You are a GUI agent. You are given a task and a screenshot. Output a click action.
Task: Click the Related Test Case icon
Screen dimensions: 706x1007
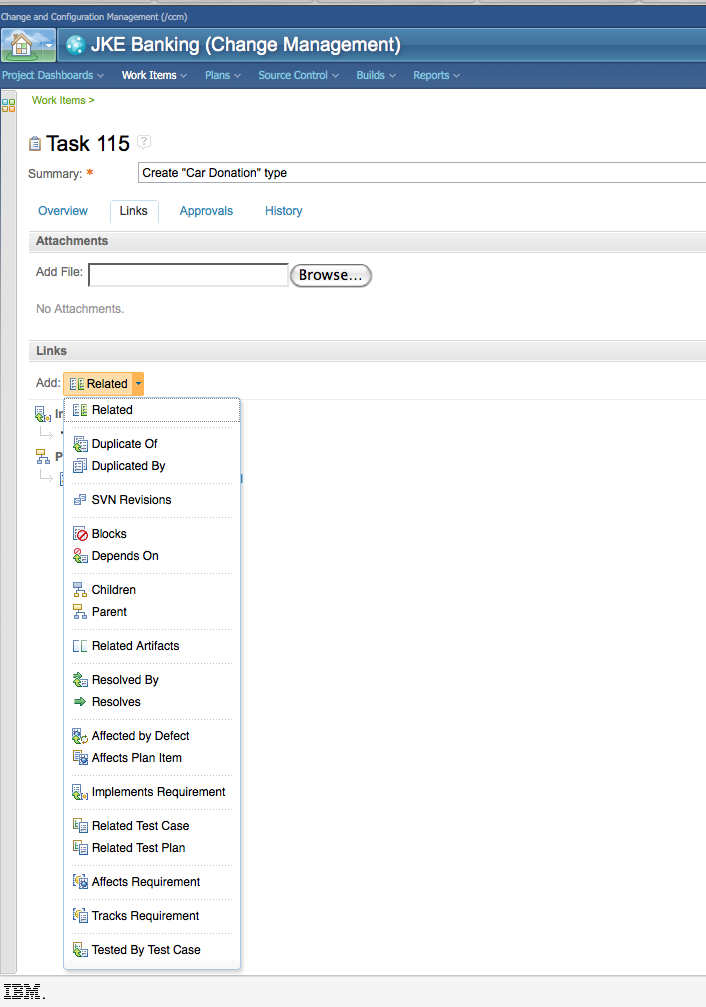tap(80, 825)
